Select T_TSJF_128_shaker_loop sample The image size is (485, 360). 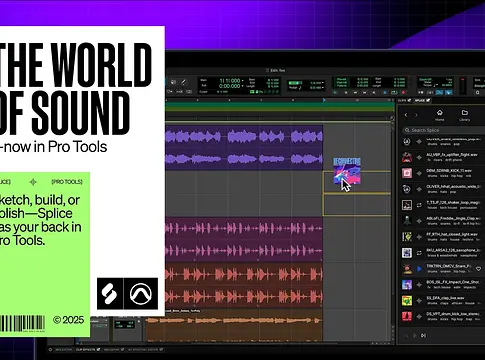[x=442, y=205]
